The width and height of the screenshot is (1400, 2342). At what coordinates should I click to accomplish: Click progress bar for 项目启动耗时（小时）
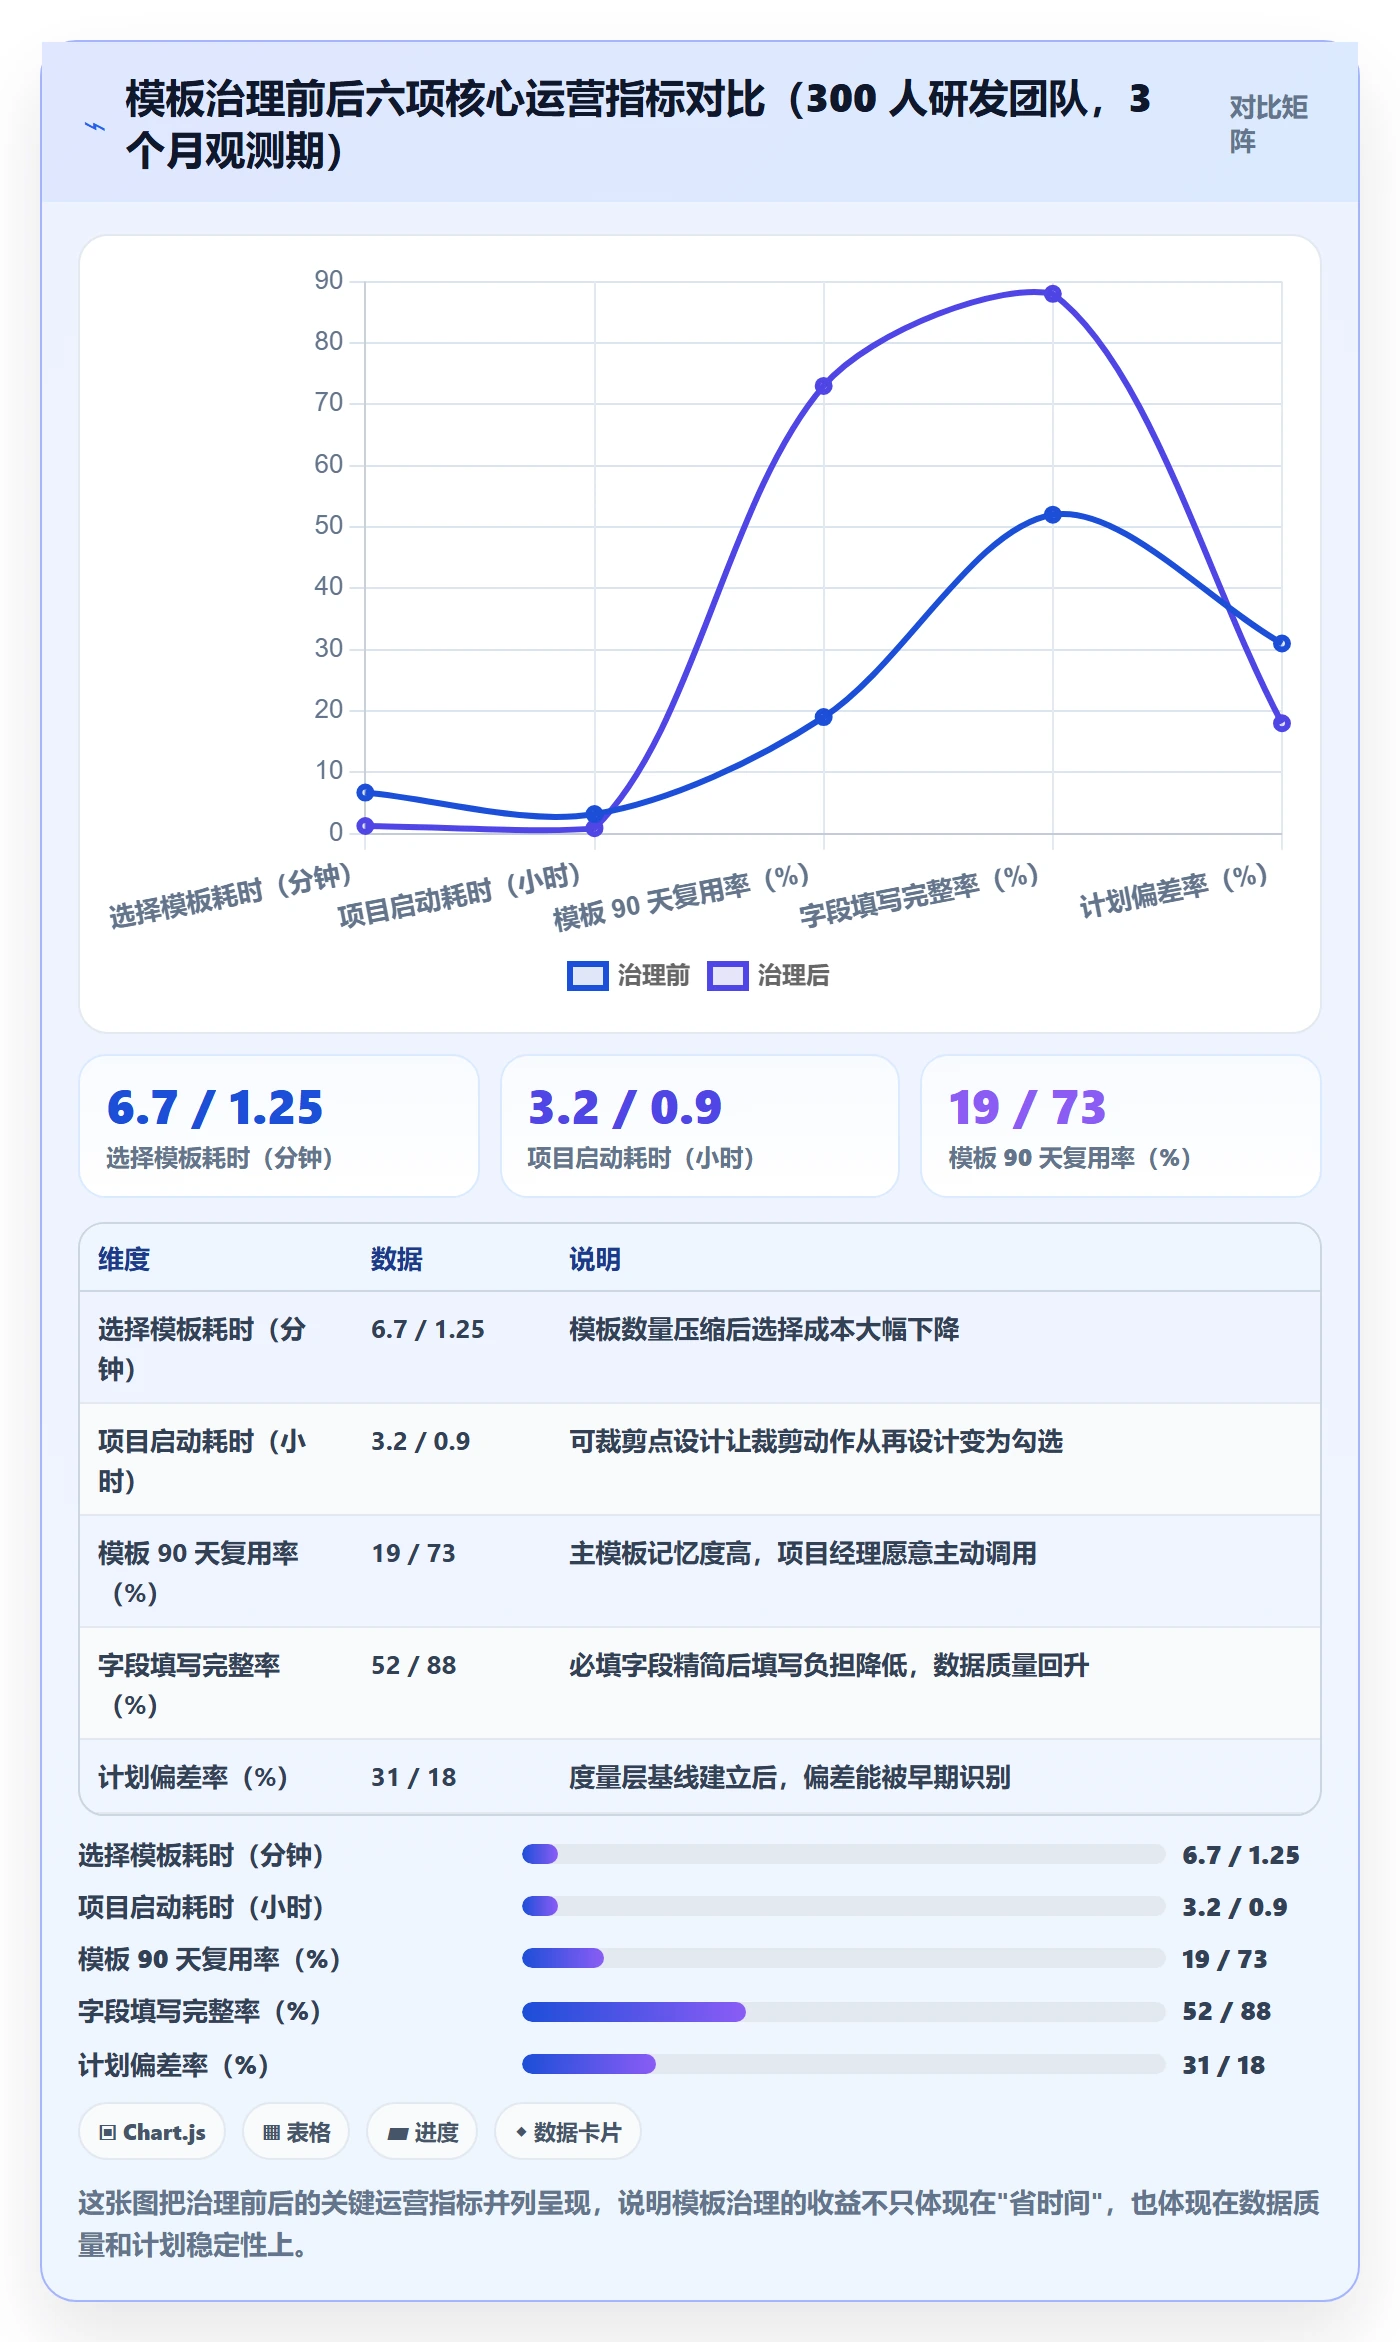click(843, 1906)
